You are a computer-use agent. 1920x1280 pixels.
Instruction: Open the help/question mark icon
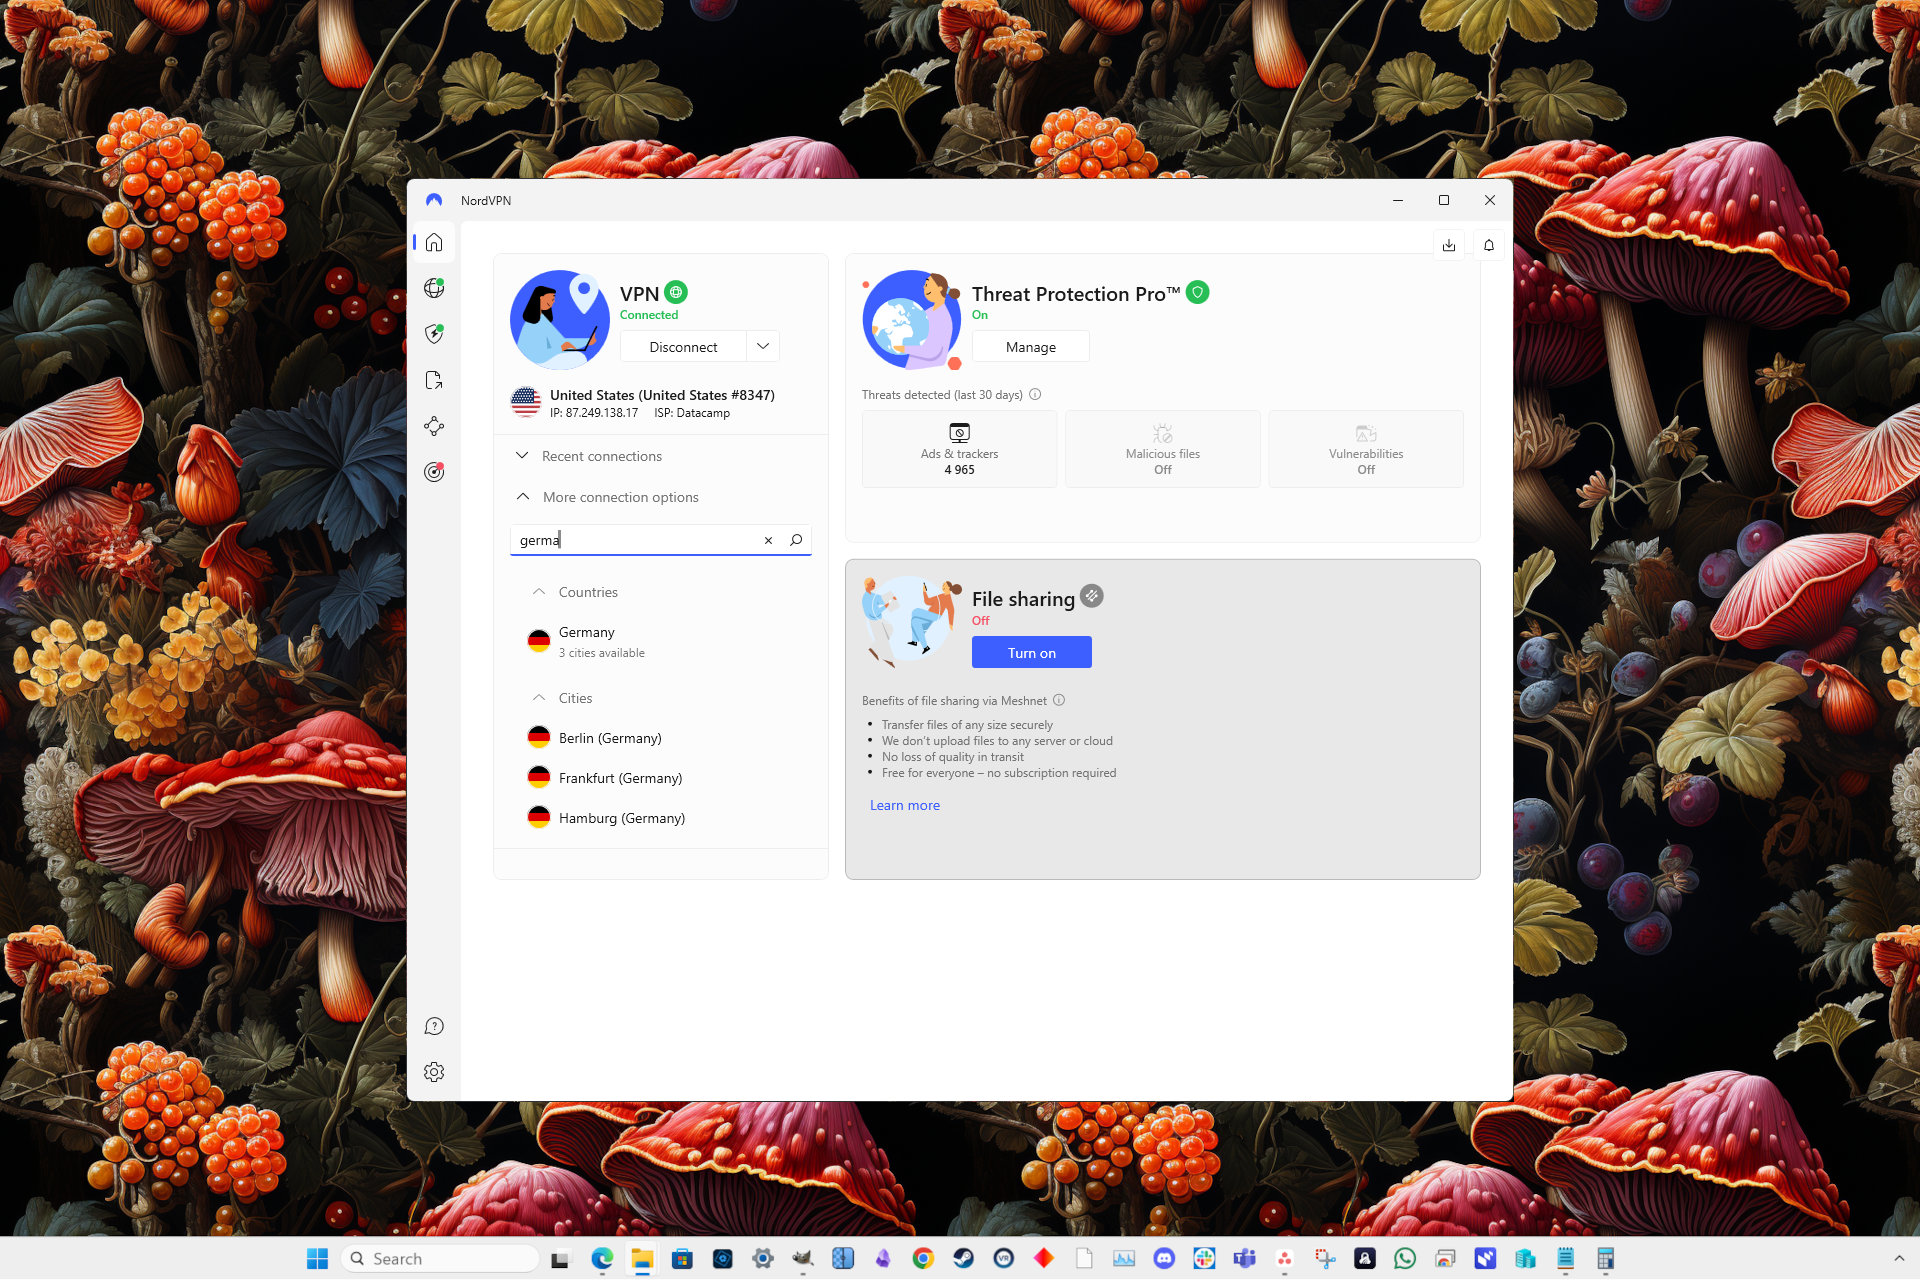click(x=436, y=1026)
